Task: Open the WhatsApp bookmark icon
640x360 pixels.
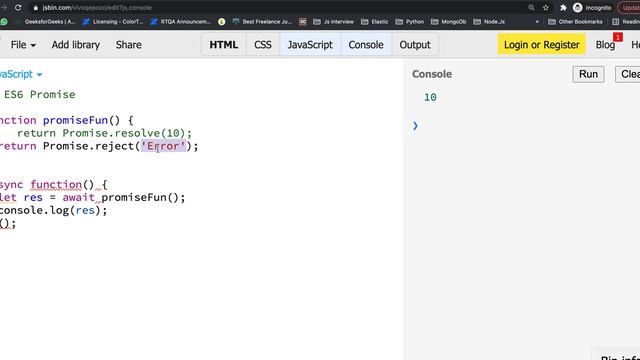Action: pyautogui.click(x=4, y=22)
